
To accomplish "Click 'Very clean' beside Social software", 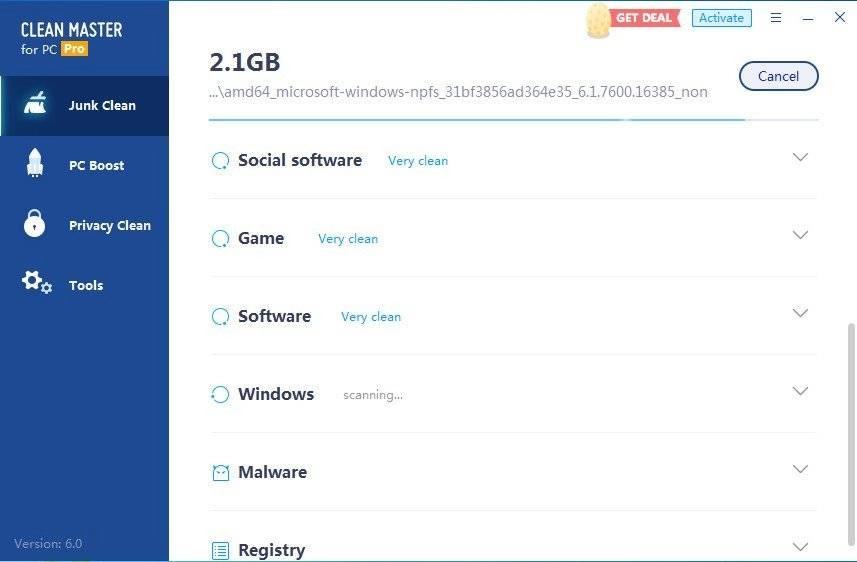I will 418,161.
